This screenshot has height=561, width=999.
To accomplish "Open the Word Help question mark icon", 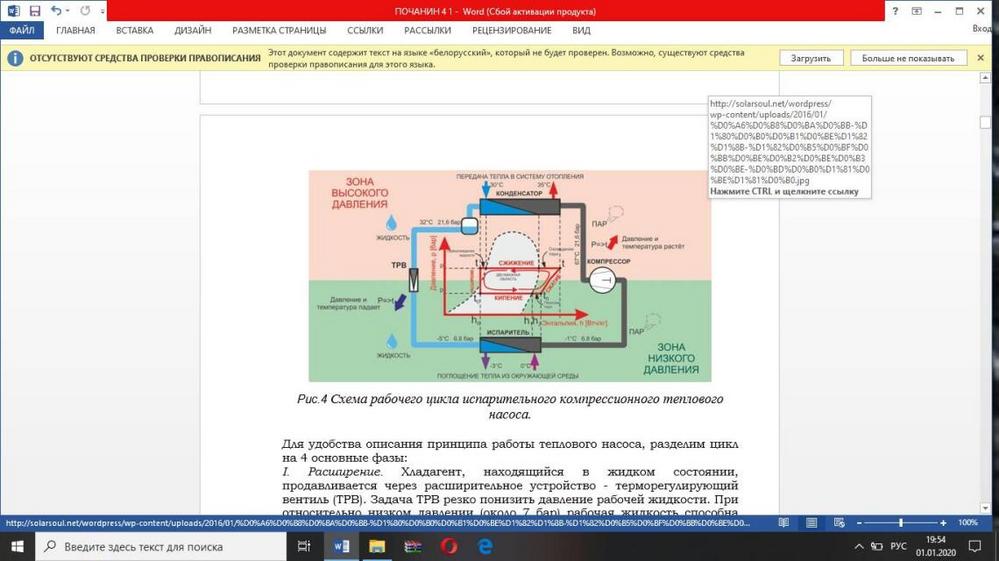I will pyautogui.click(x=895, y=11).
